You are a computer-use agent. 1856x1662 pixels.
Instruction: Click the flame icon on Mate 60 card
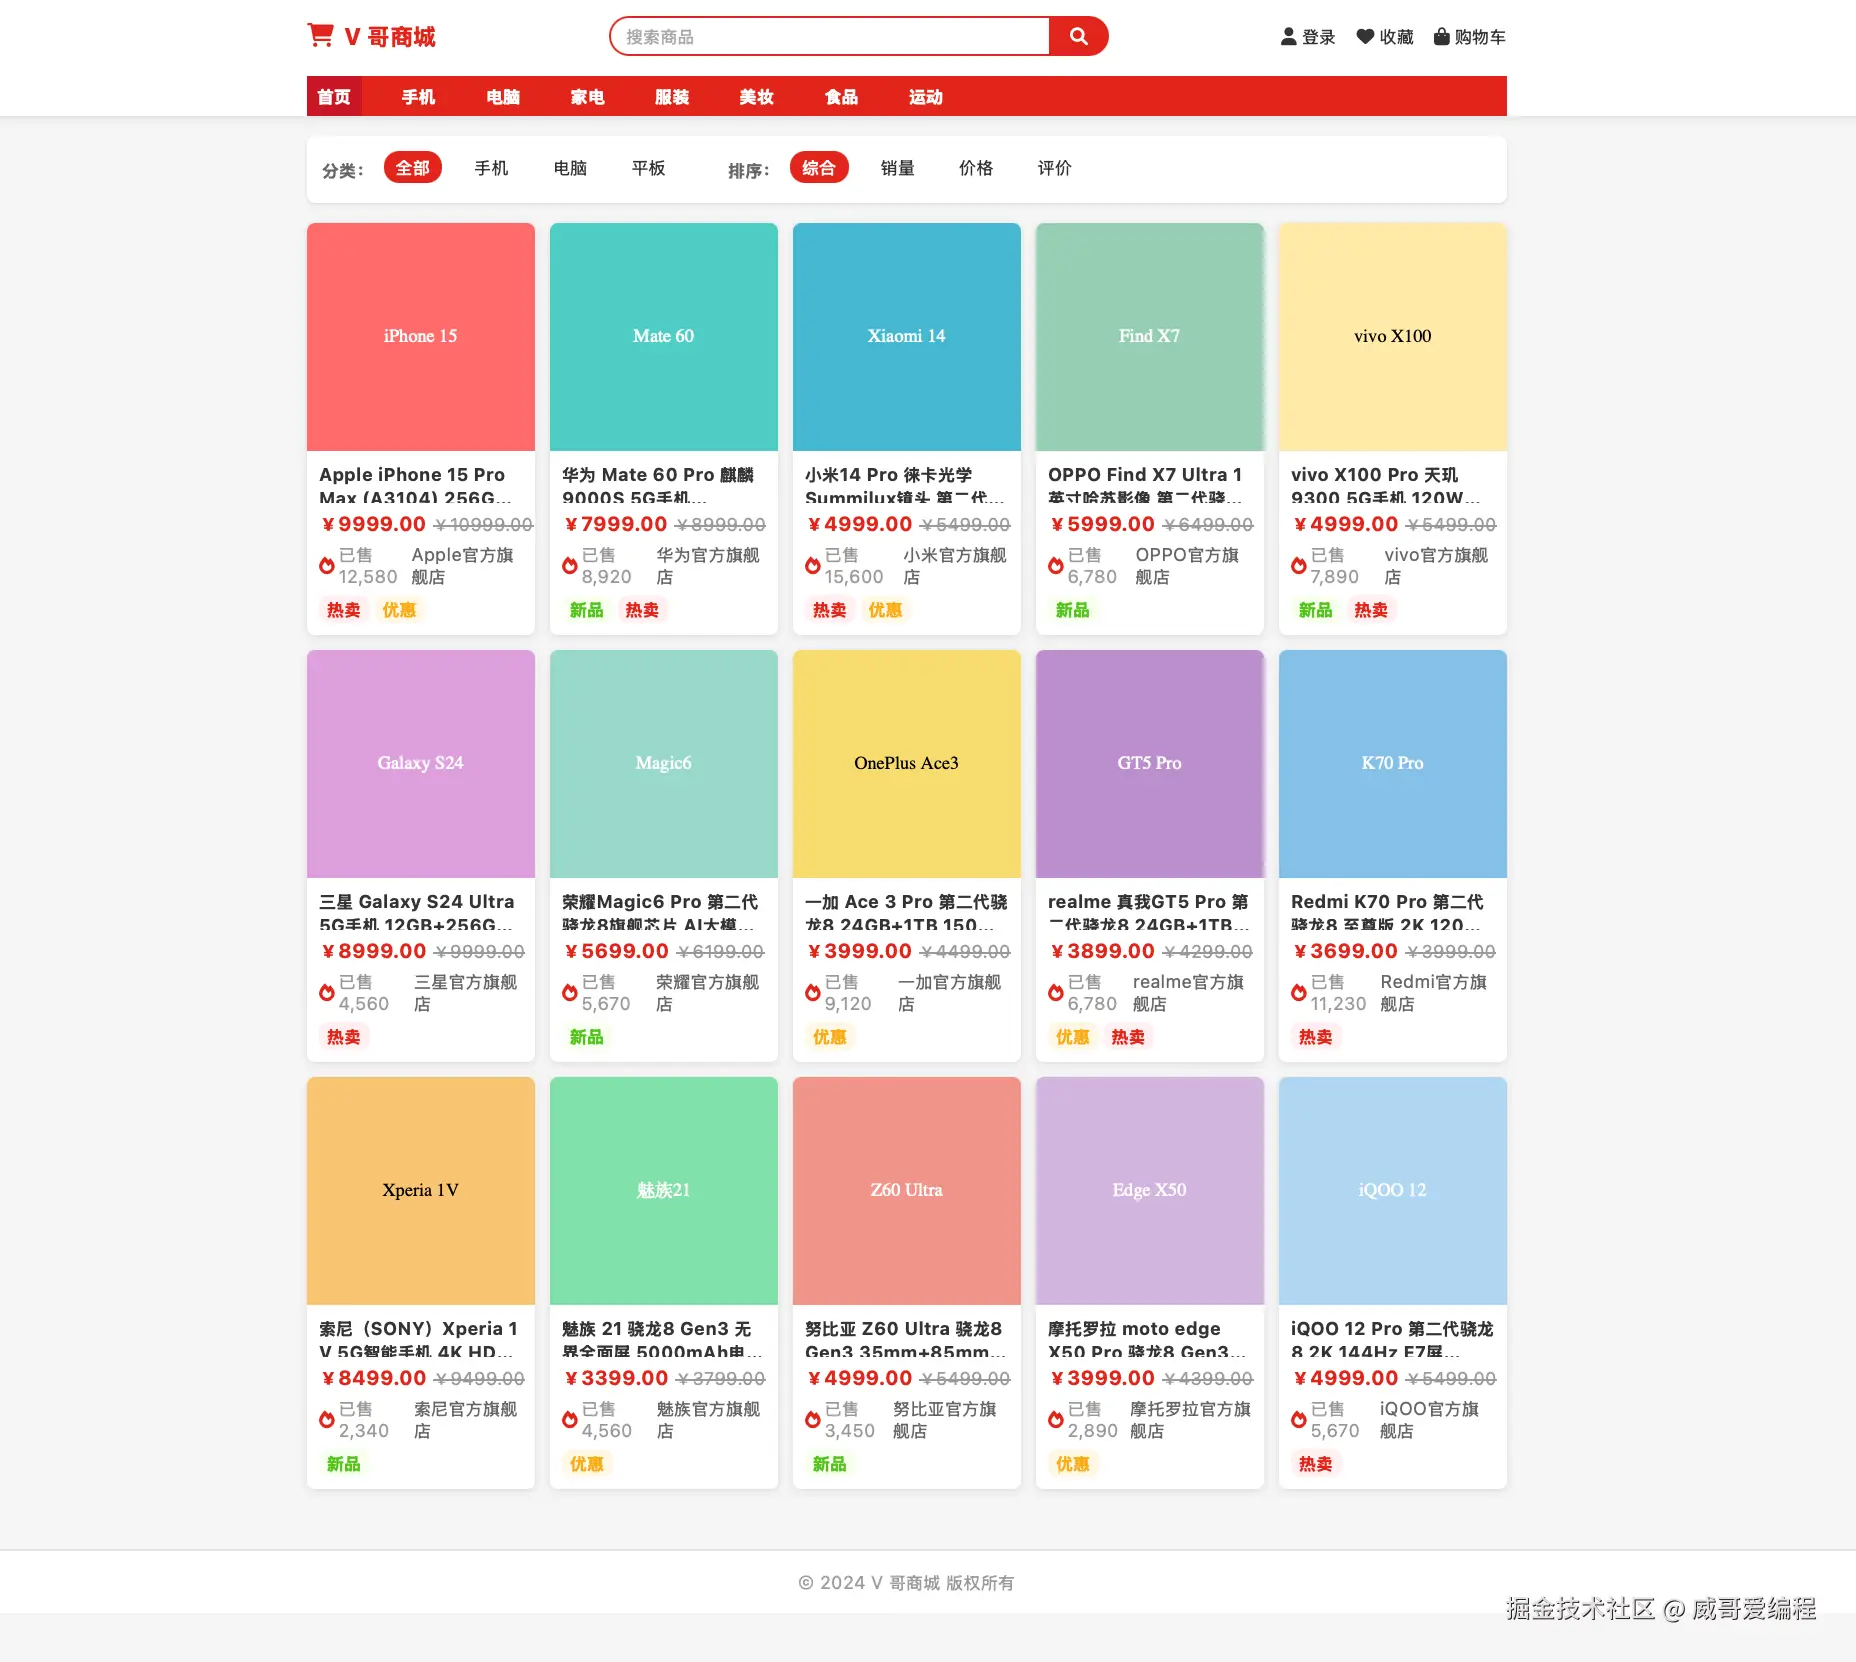pos(570,566)
